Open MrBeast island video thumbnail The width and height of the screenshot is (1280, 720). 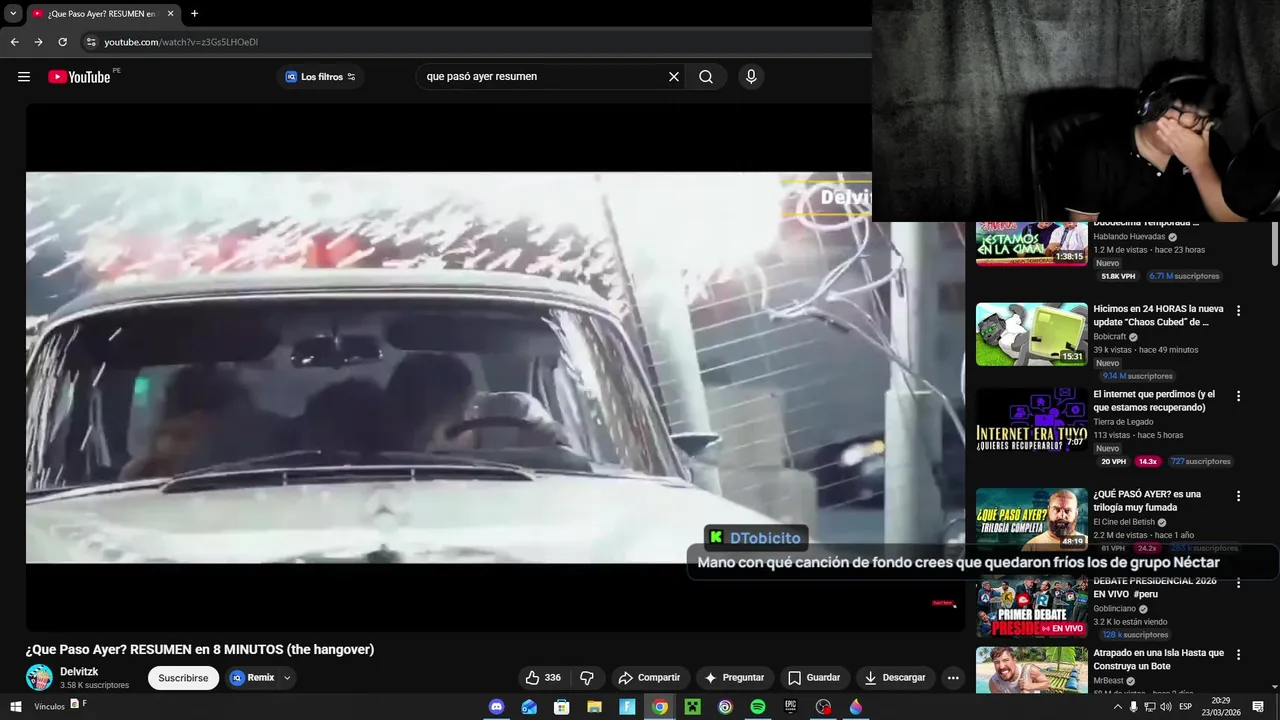point(1031,670)
